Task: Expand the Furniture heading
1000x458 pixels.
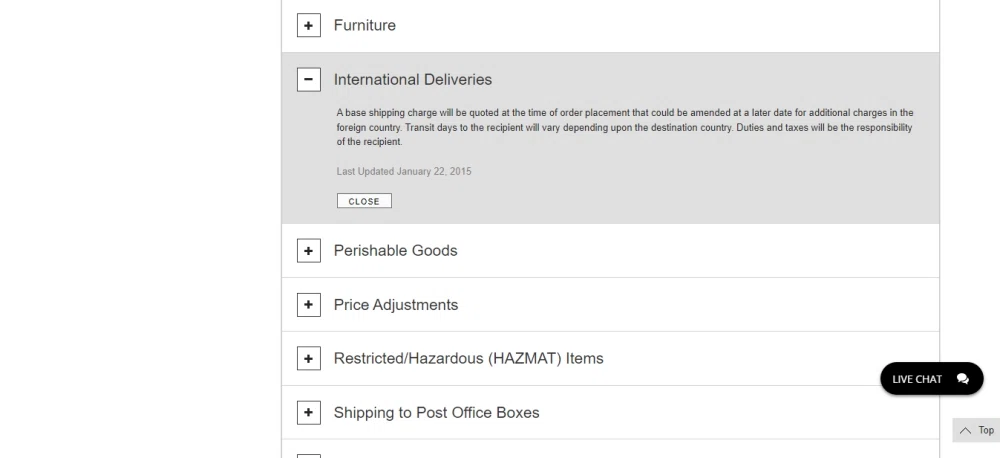Action: [x=365, y=26]
